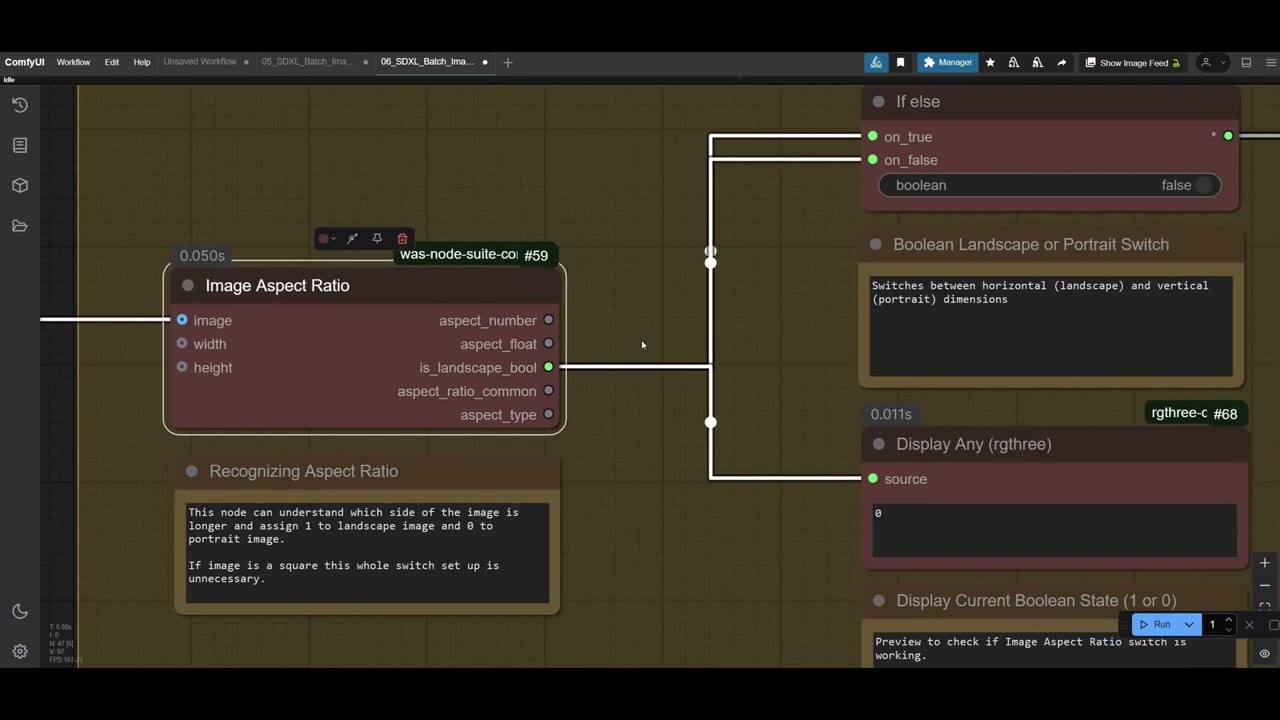The image size is (1280, 720).
Task: Toggle the bottom panel icon
Action: pos(1246,62)
